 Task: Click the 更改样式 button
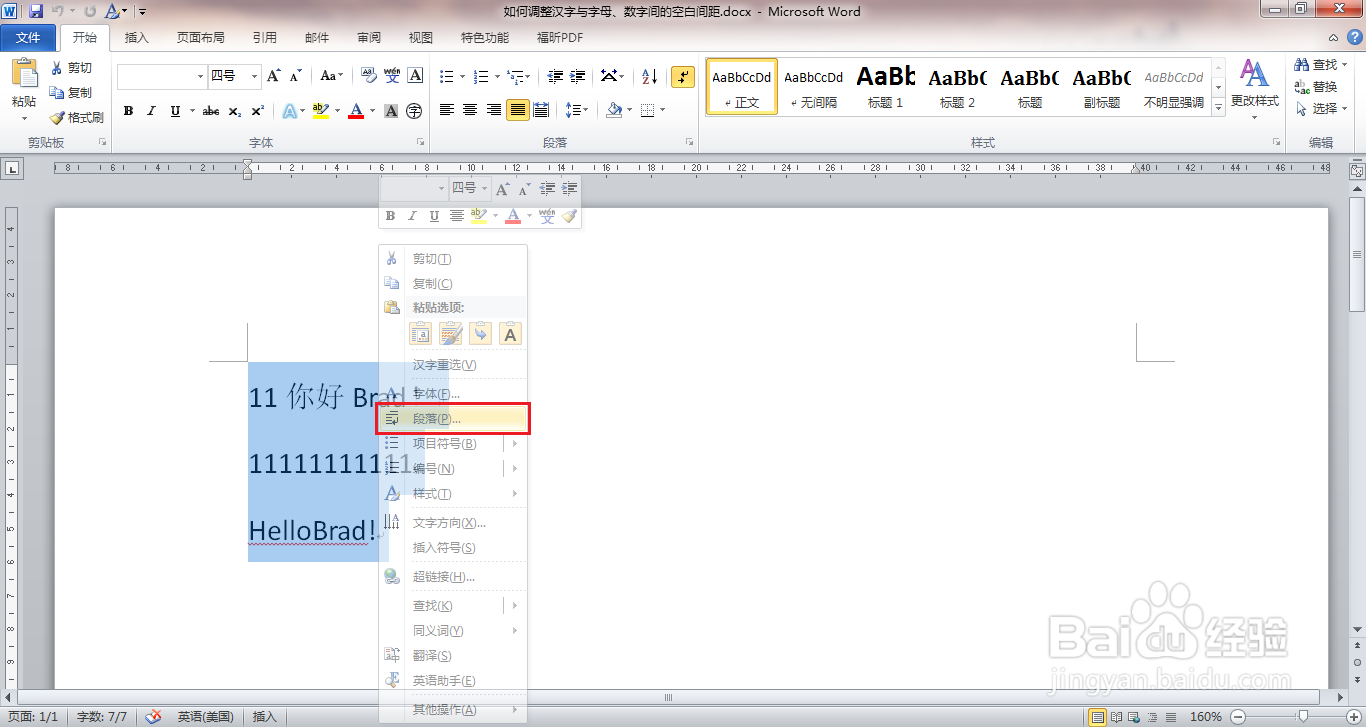click(x=1254, y=88)
